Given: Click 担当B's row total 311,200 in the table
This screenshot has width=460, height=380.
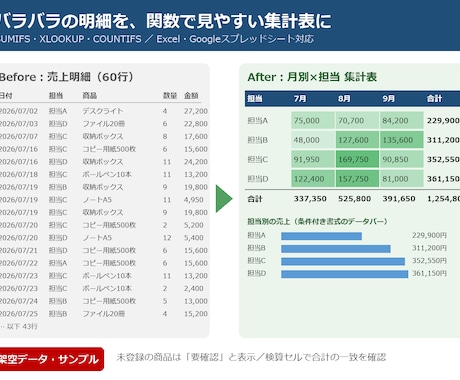Looking at the screenshot, I should point(443,140).
